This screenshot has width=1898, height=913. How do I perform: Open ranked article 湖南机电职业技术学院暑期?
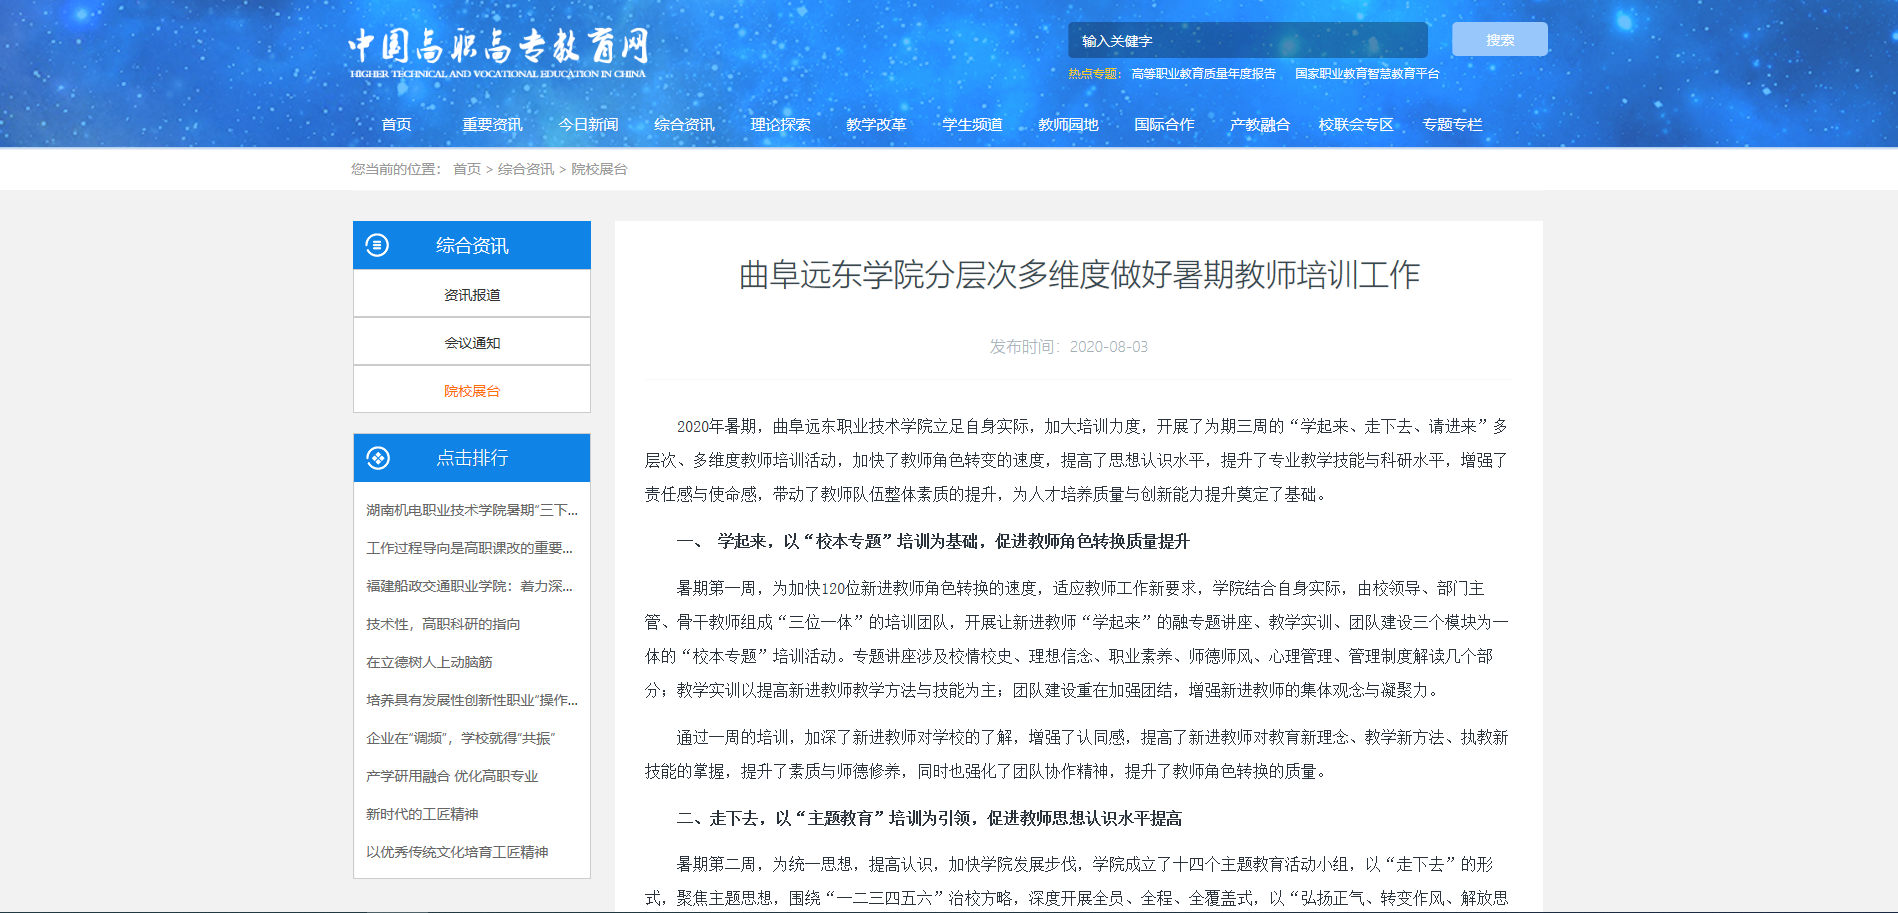click(x=472, y=510)
